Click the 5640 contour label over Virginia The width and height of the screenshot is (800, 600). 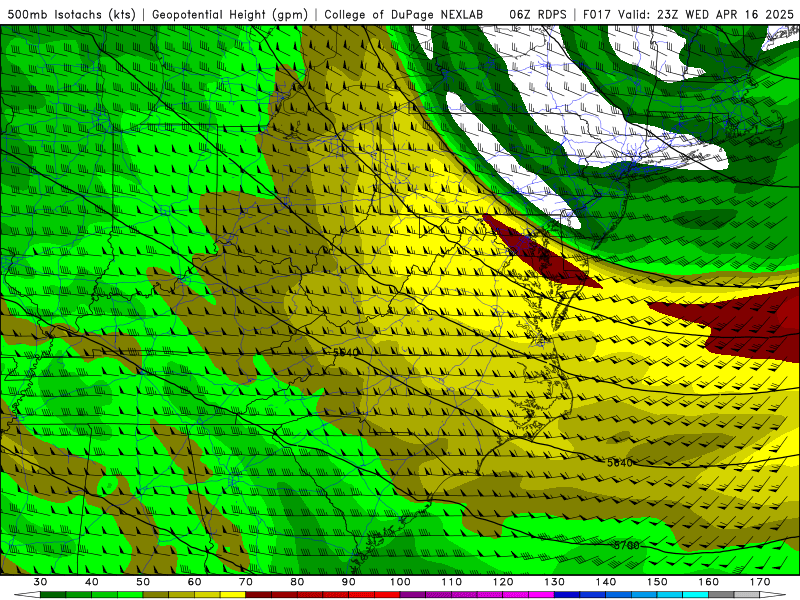346,352
